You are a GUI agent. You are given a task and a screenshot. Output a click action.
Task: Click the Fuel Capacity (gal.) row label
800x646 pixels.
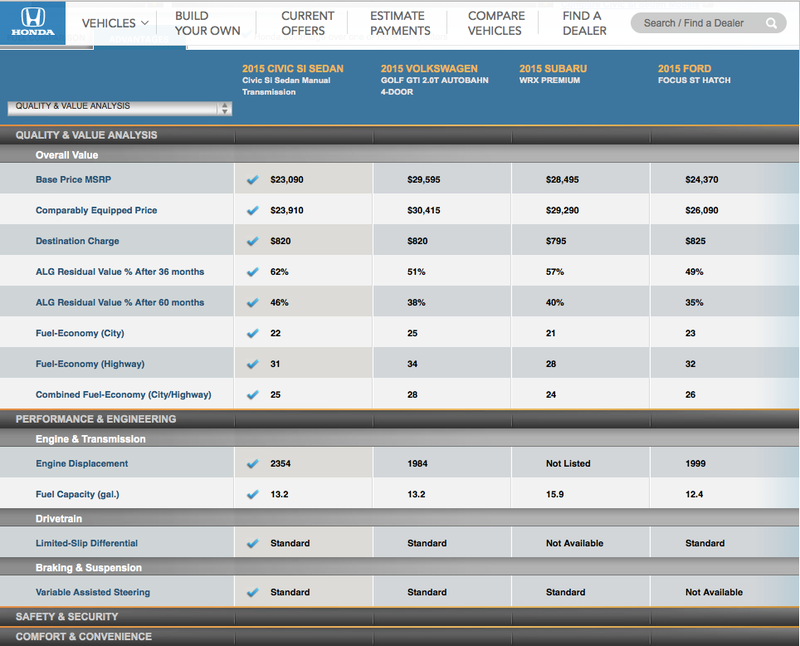(x=77, y=494)
